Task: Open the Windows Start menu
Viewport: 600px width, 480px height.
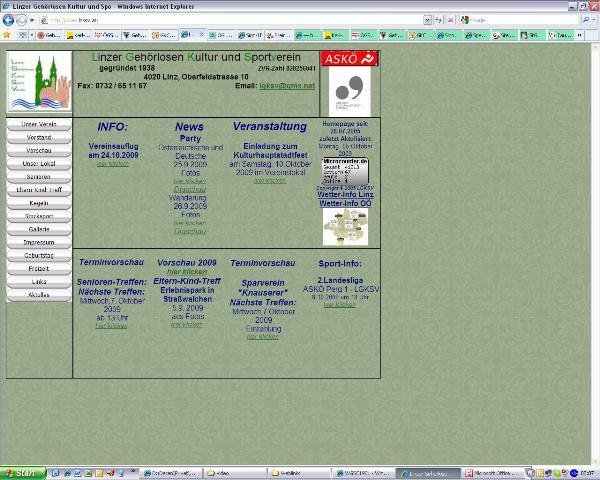Action: pyautogui.click(x=20, y=472)
